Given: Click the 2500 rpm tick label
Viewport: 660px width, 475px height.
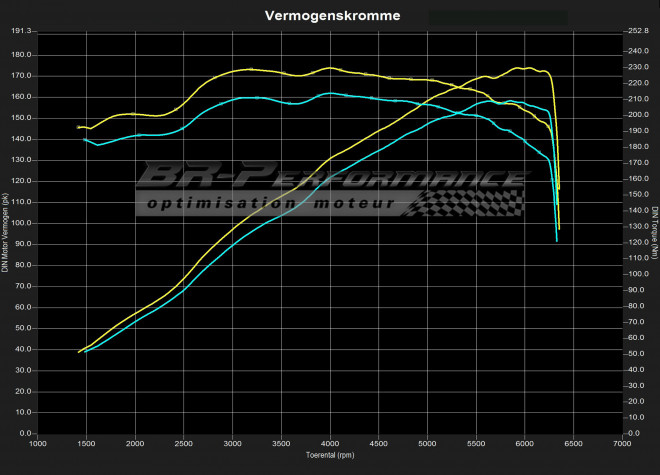Looking at the screenshot, I should [x=184, y=444].
